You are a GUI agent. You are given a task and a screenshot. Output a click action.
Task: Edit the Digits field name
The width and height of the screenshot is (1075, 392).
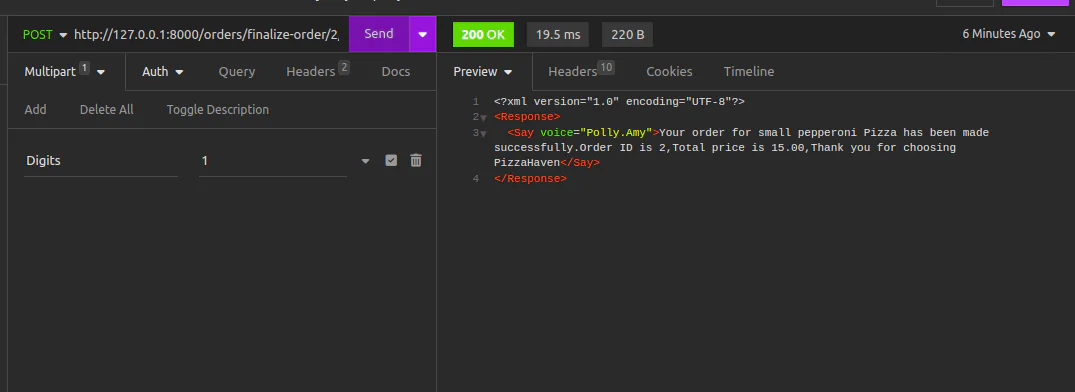(101, 161)
